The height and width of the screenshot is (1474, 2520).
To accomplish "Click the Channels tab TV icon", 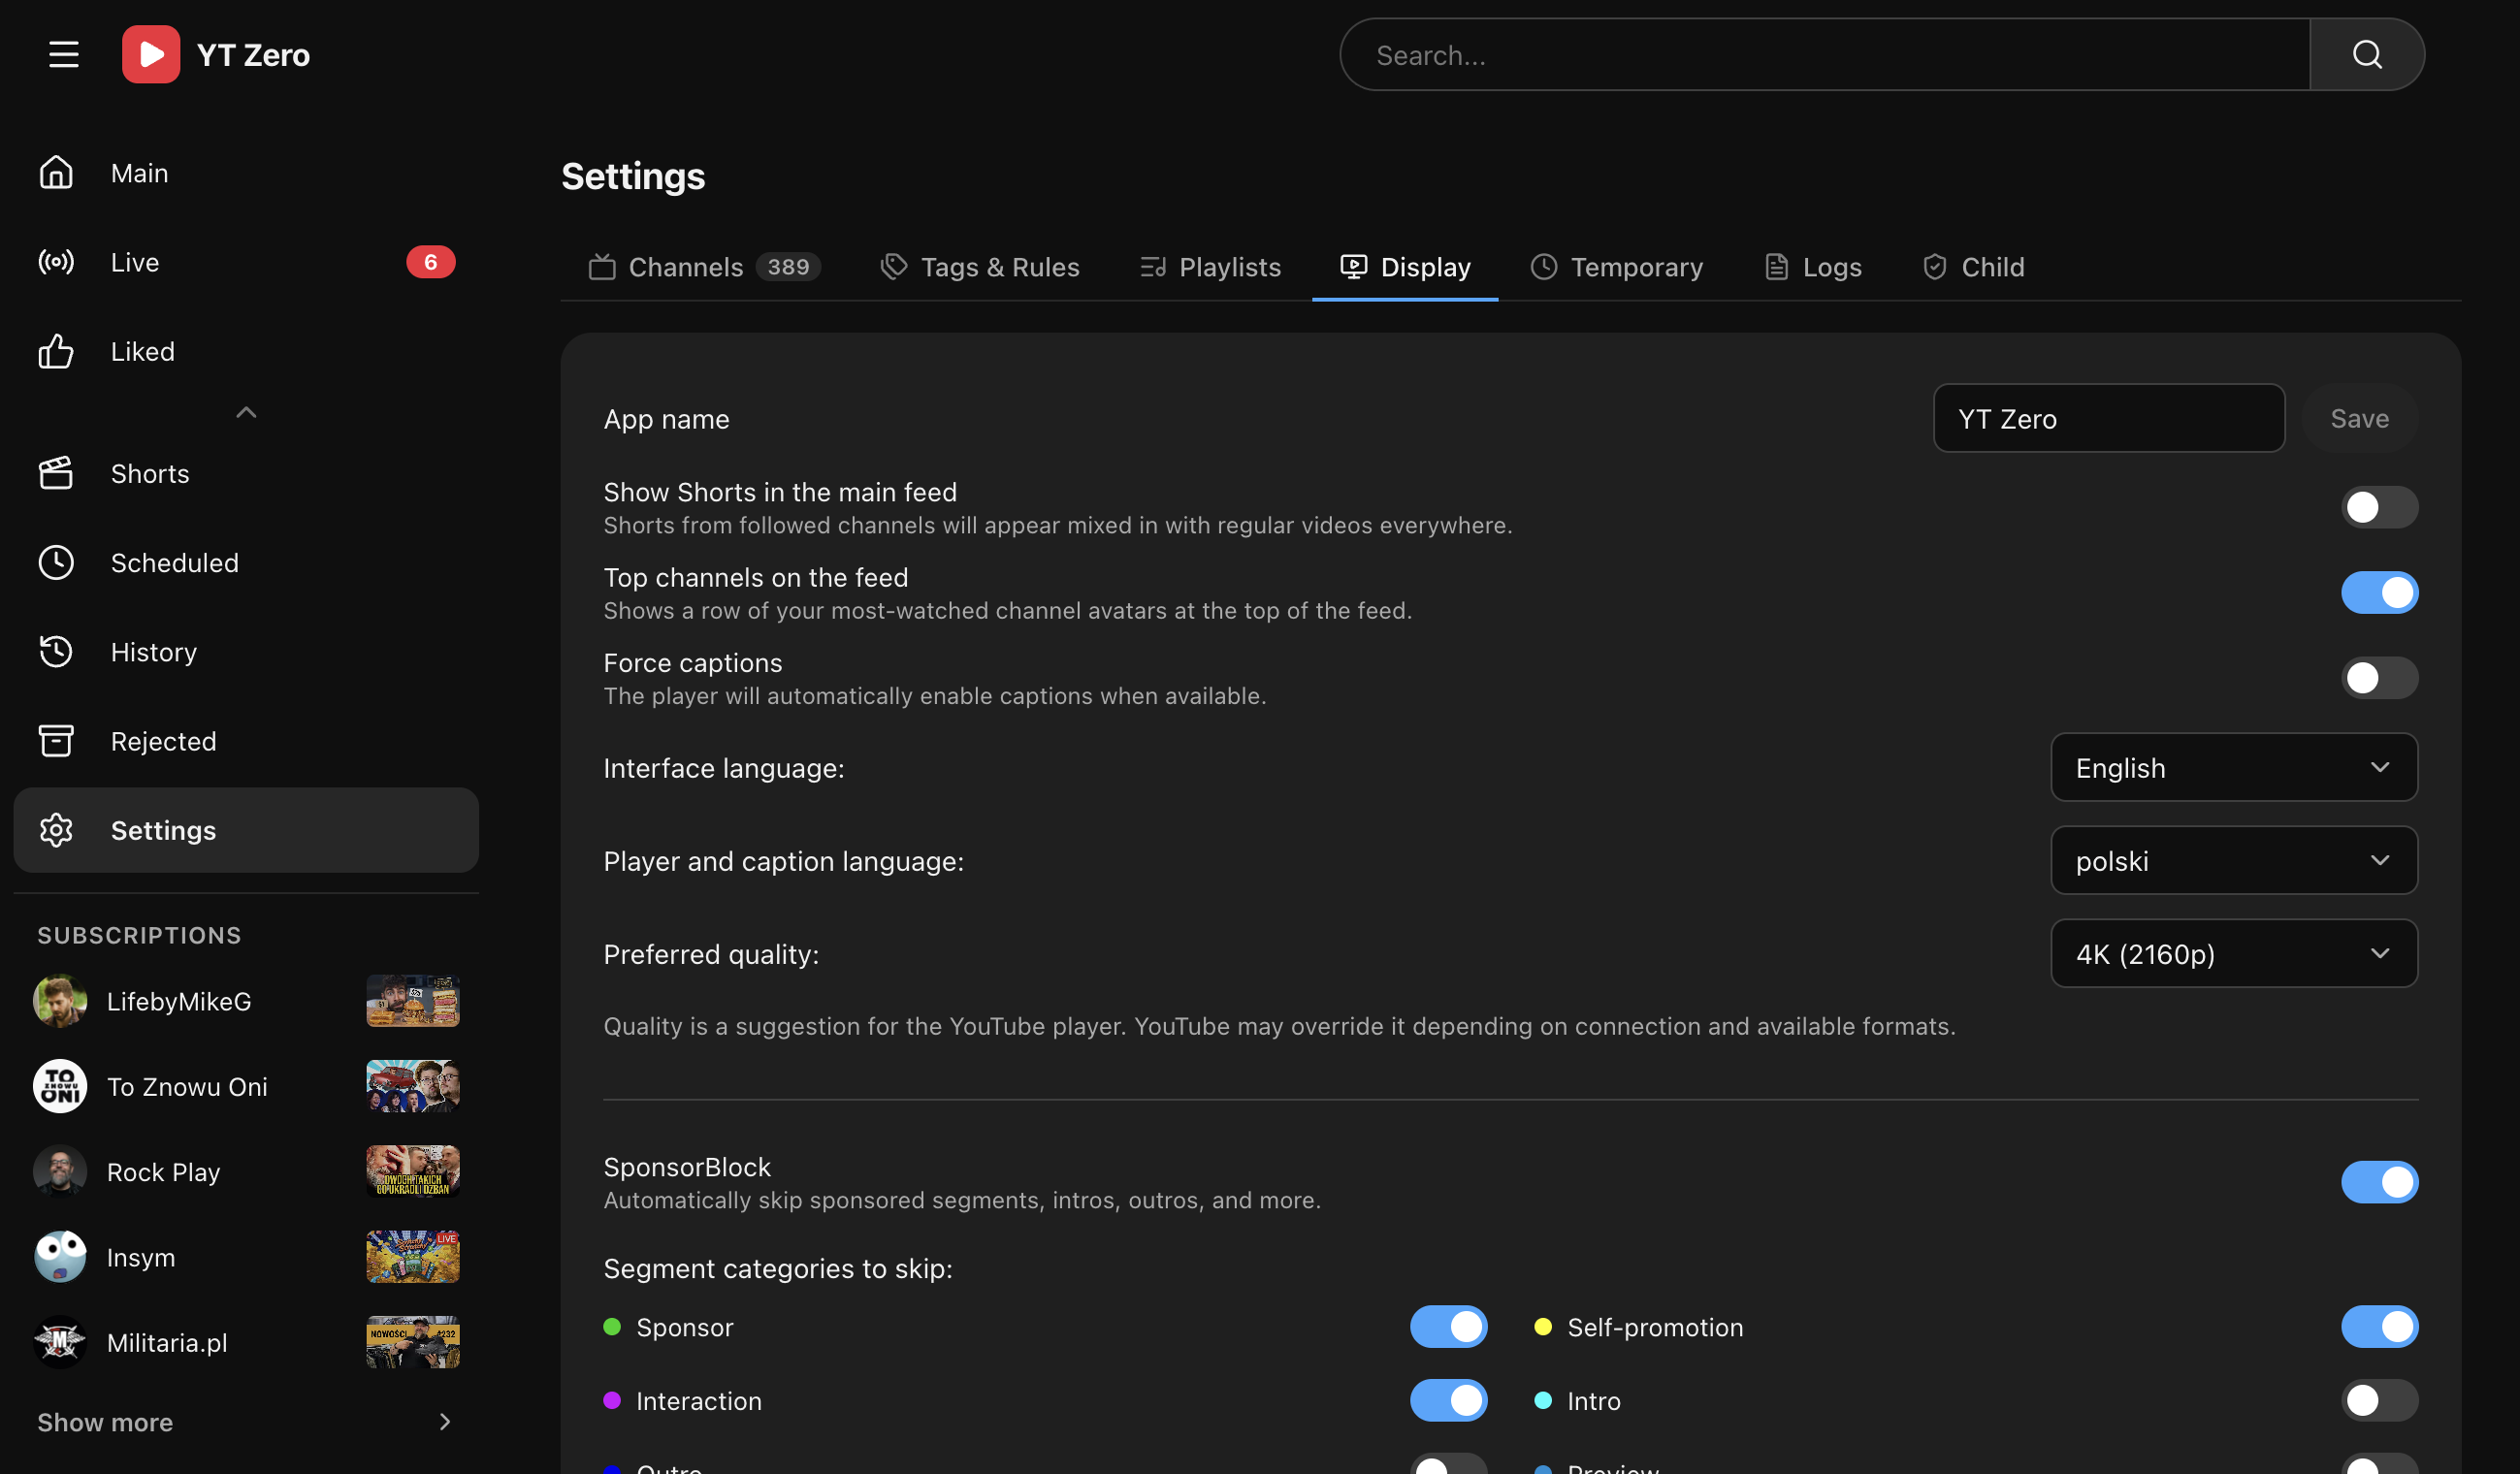I will click(x=602, y=267).
